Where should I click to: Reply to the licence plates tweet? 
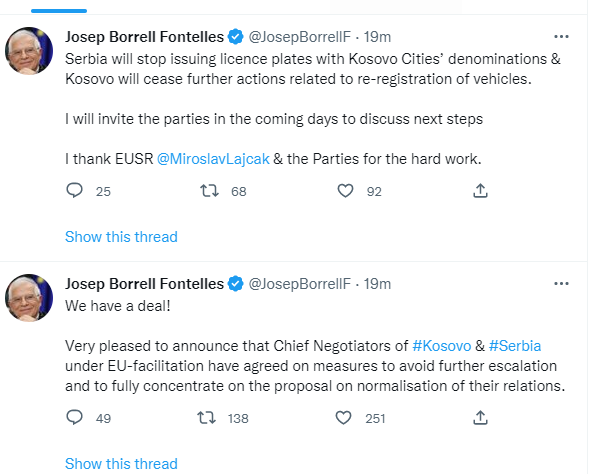click(74, 190)
